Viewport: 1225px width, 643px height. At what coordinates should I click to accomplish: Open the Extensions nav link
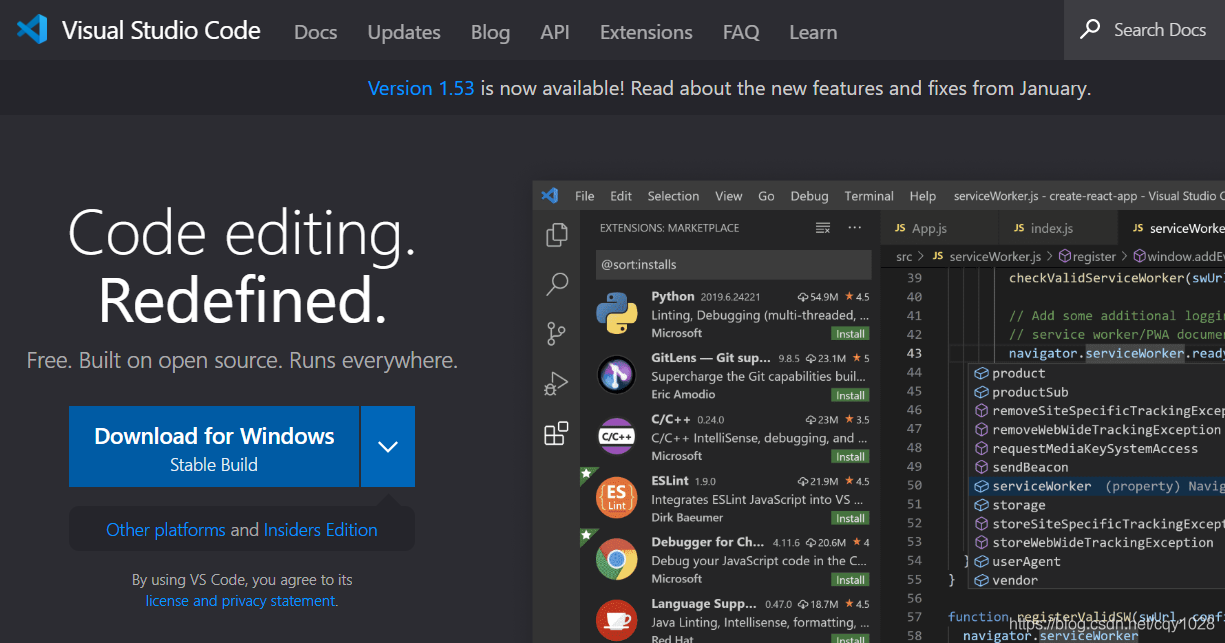pos(646,32)
